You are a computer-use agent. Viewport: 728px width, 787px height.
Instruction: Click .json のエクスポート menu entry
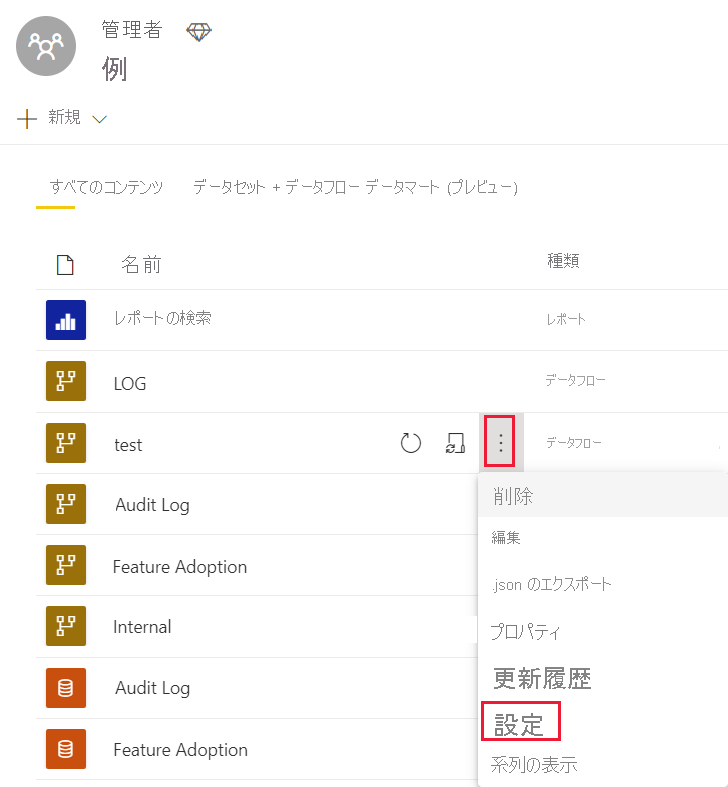click(x=551, y=584)
